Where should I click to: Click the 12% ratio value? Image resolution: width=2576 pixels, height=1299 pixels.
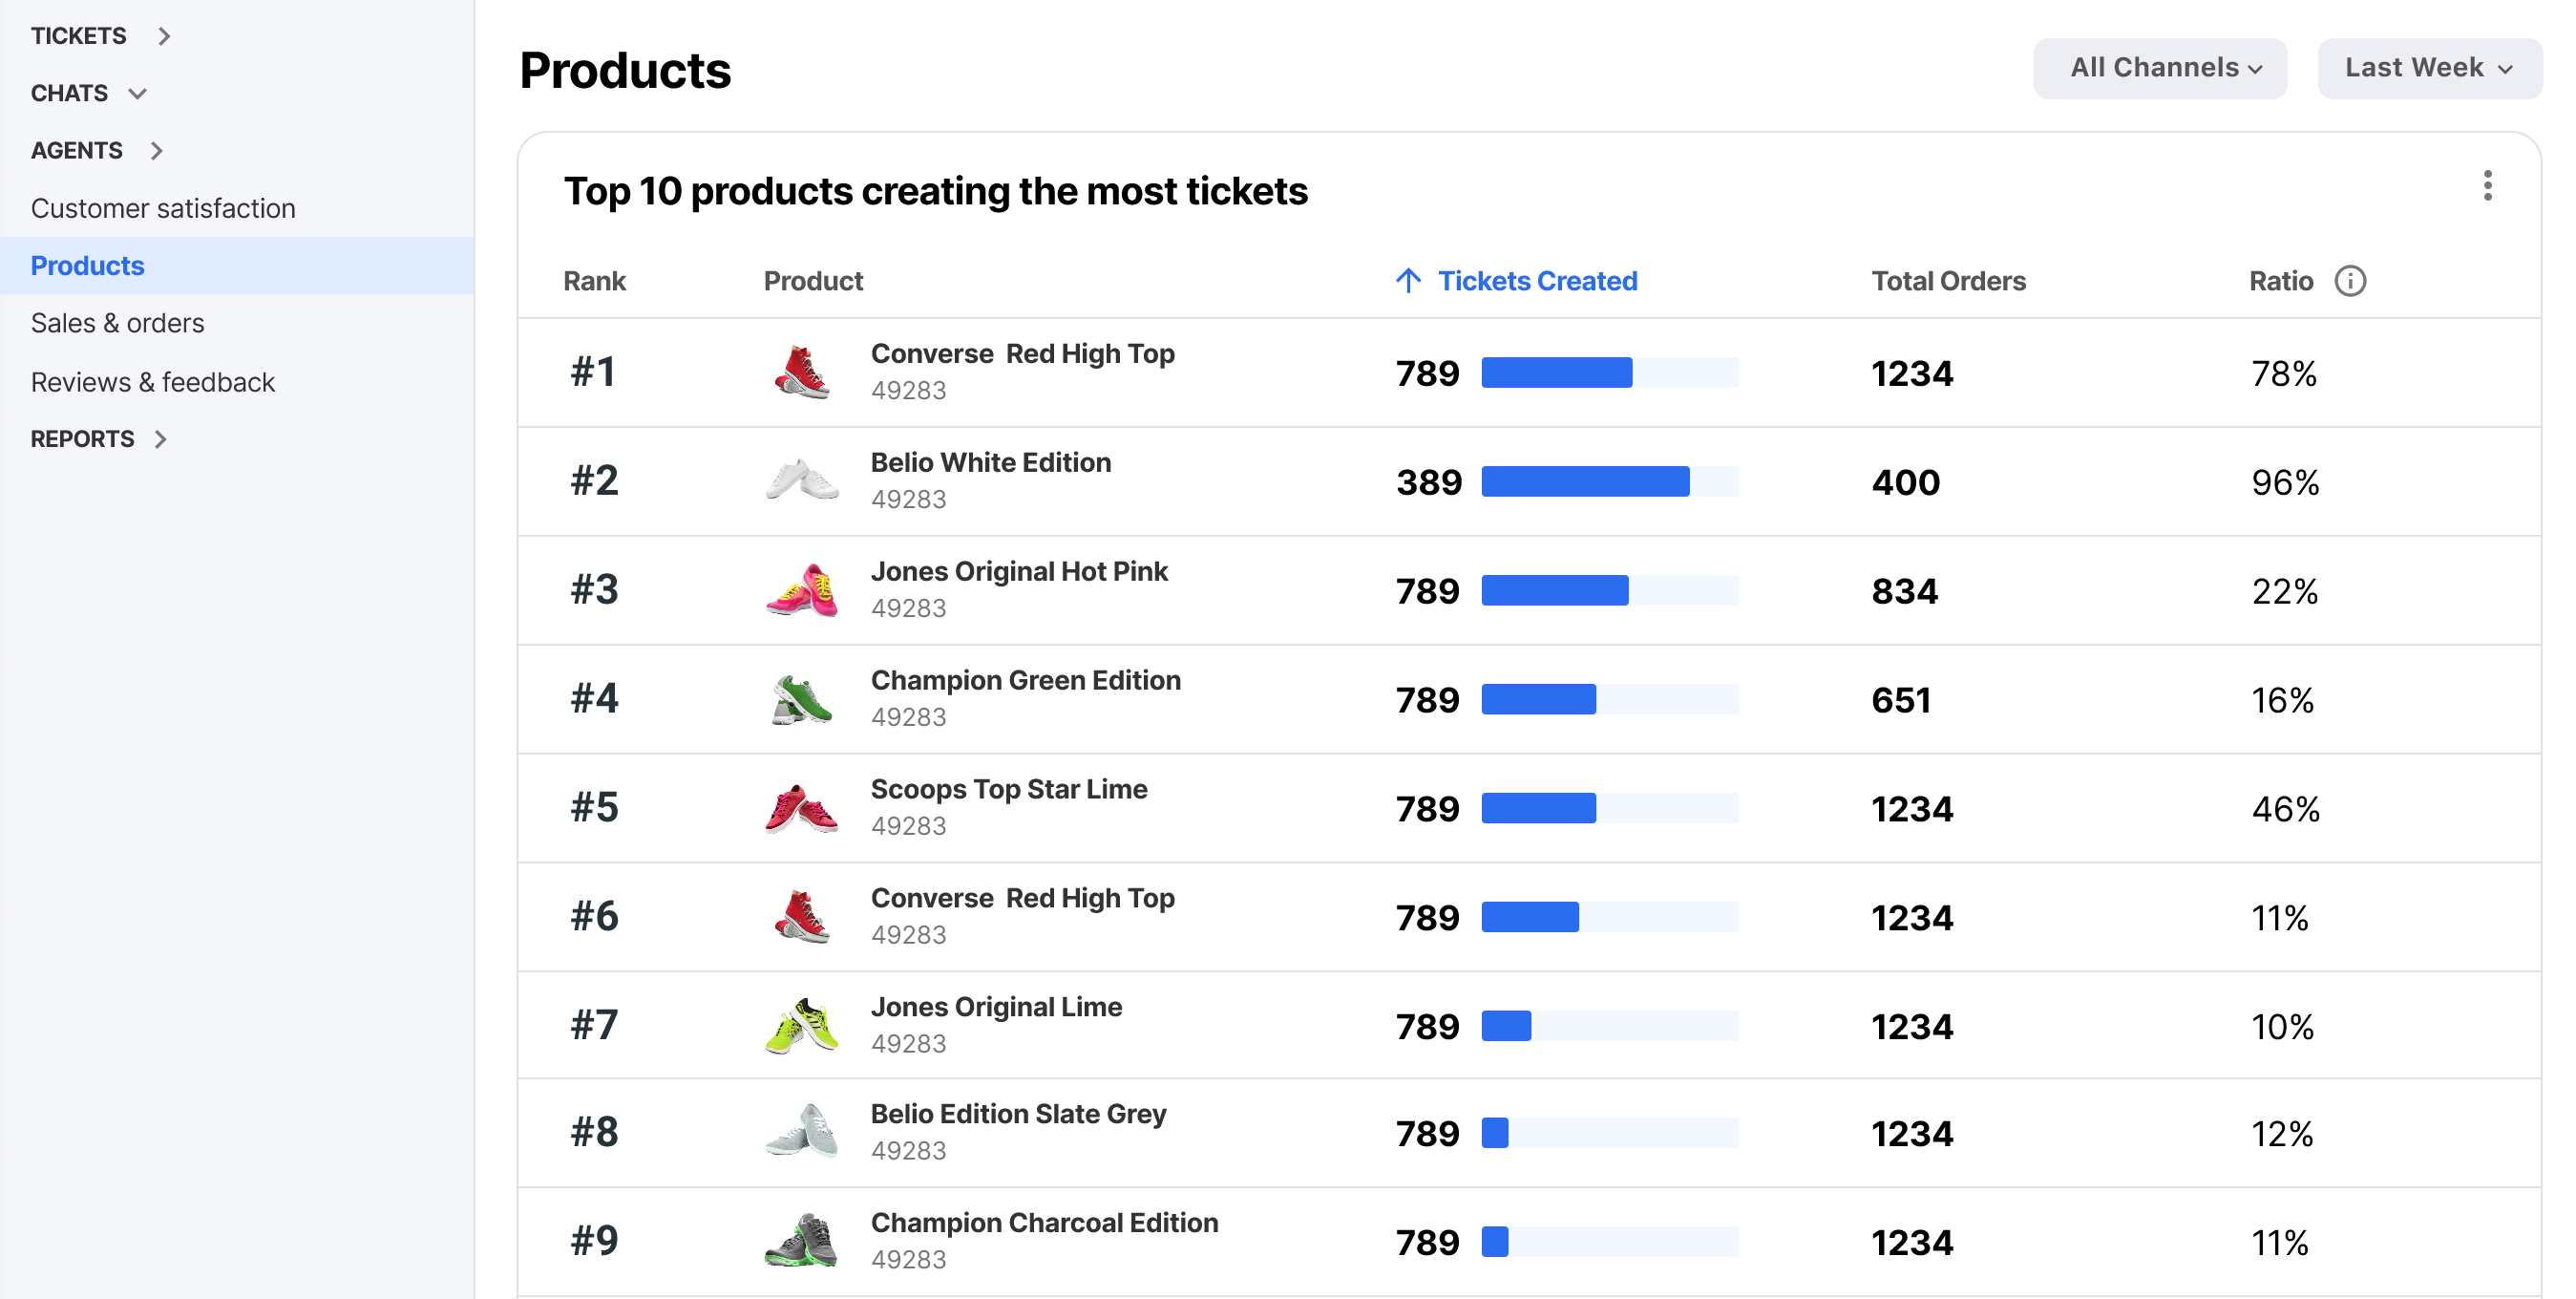point(2282,1134)
